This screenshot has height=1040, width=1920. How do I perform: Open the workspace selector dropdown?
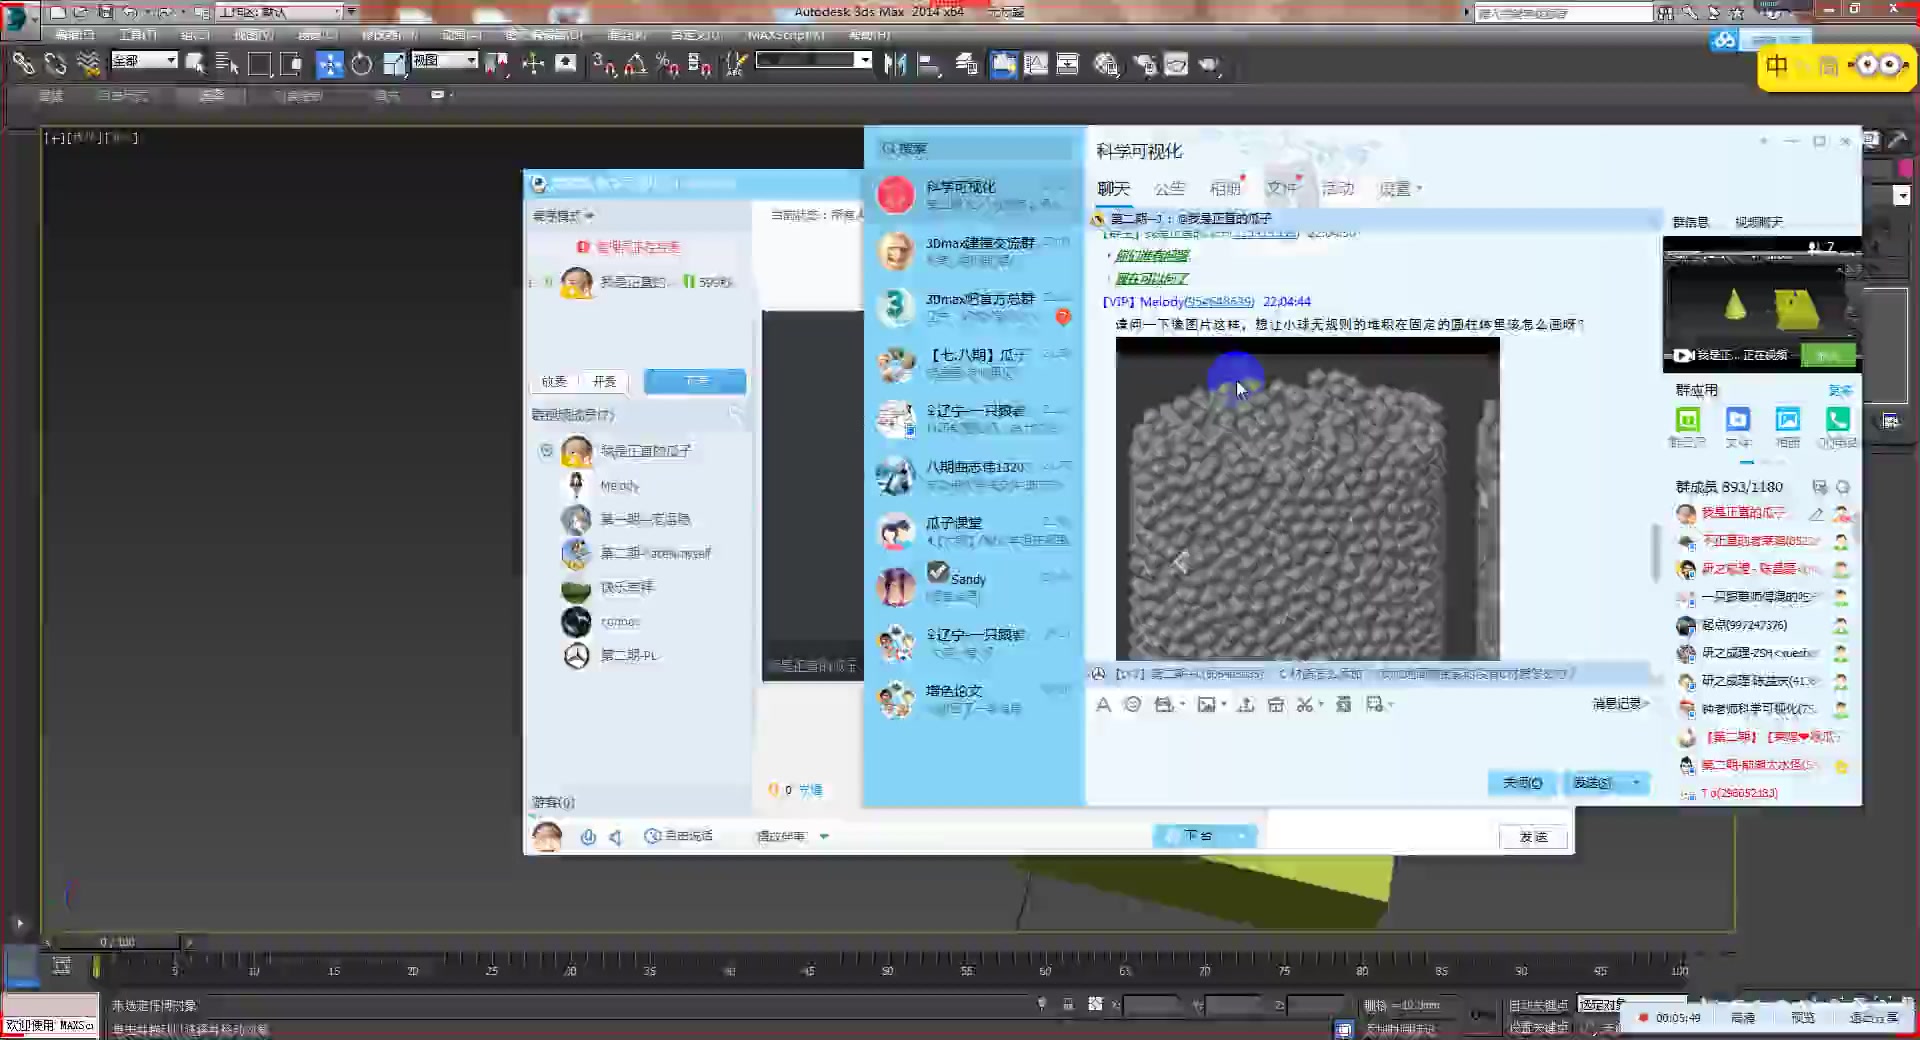tap(280, 12)
